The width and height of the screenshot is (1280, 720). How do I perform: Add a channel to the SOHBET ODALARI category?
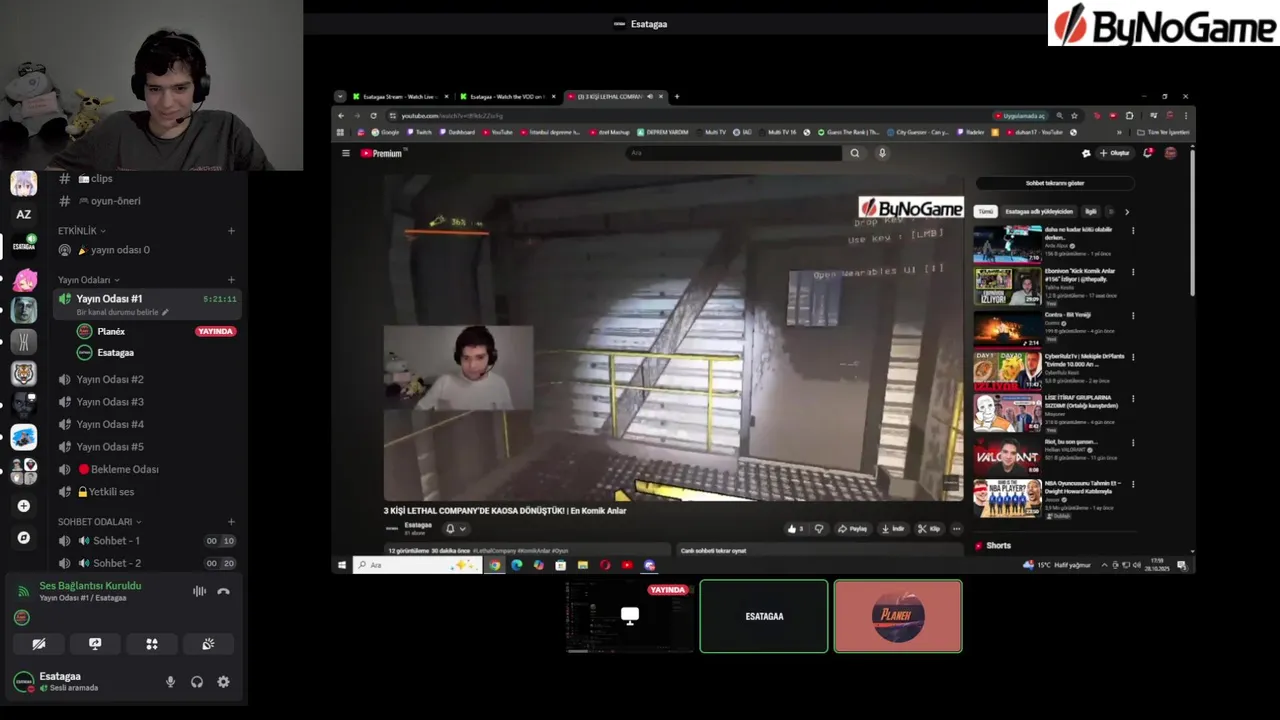[x=231, y=522]
